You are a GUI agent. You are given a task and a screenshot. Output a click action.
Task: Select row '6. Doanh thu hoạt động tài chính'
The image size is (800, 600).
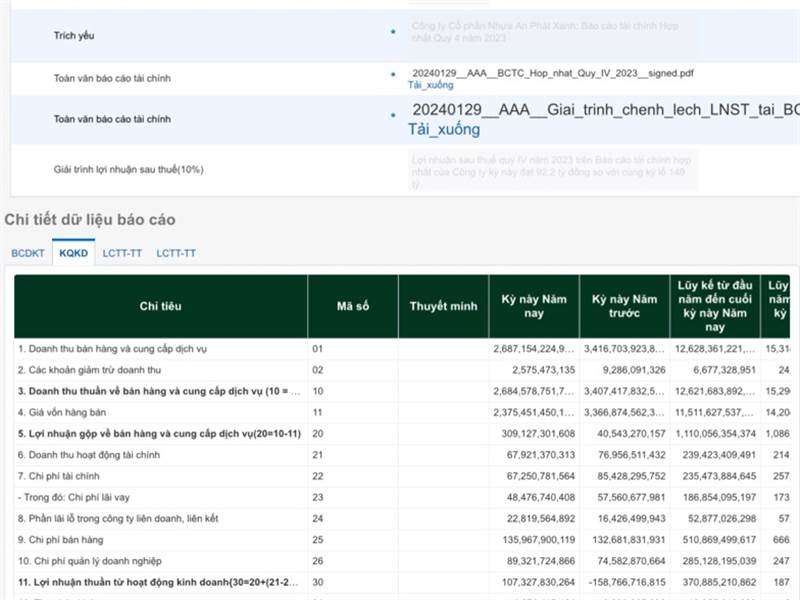coord(402,455)
